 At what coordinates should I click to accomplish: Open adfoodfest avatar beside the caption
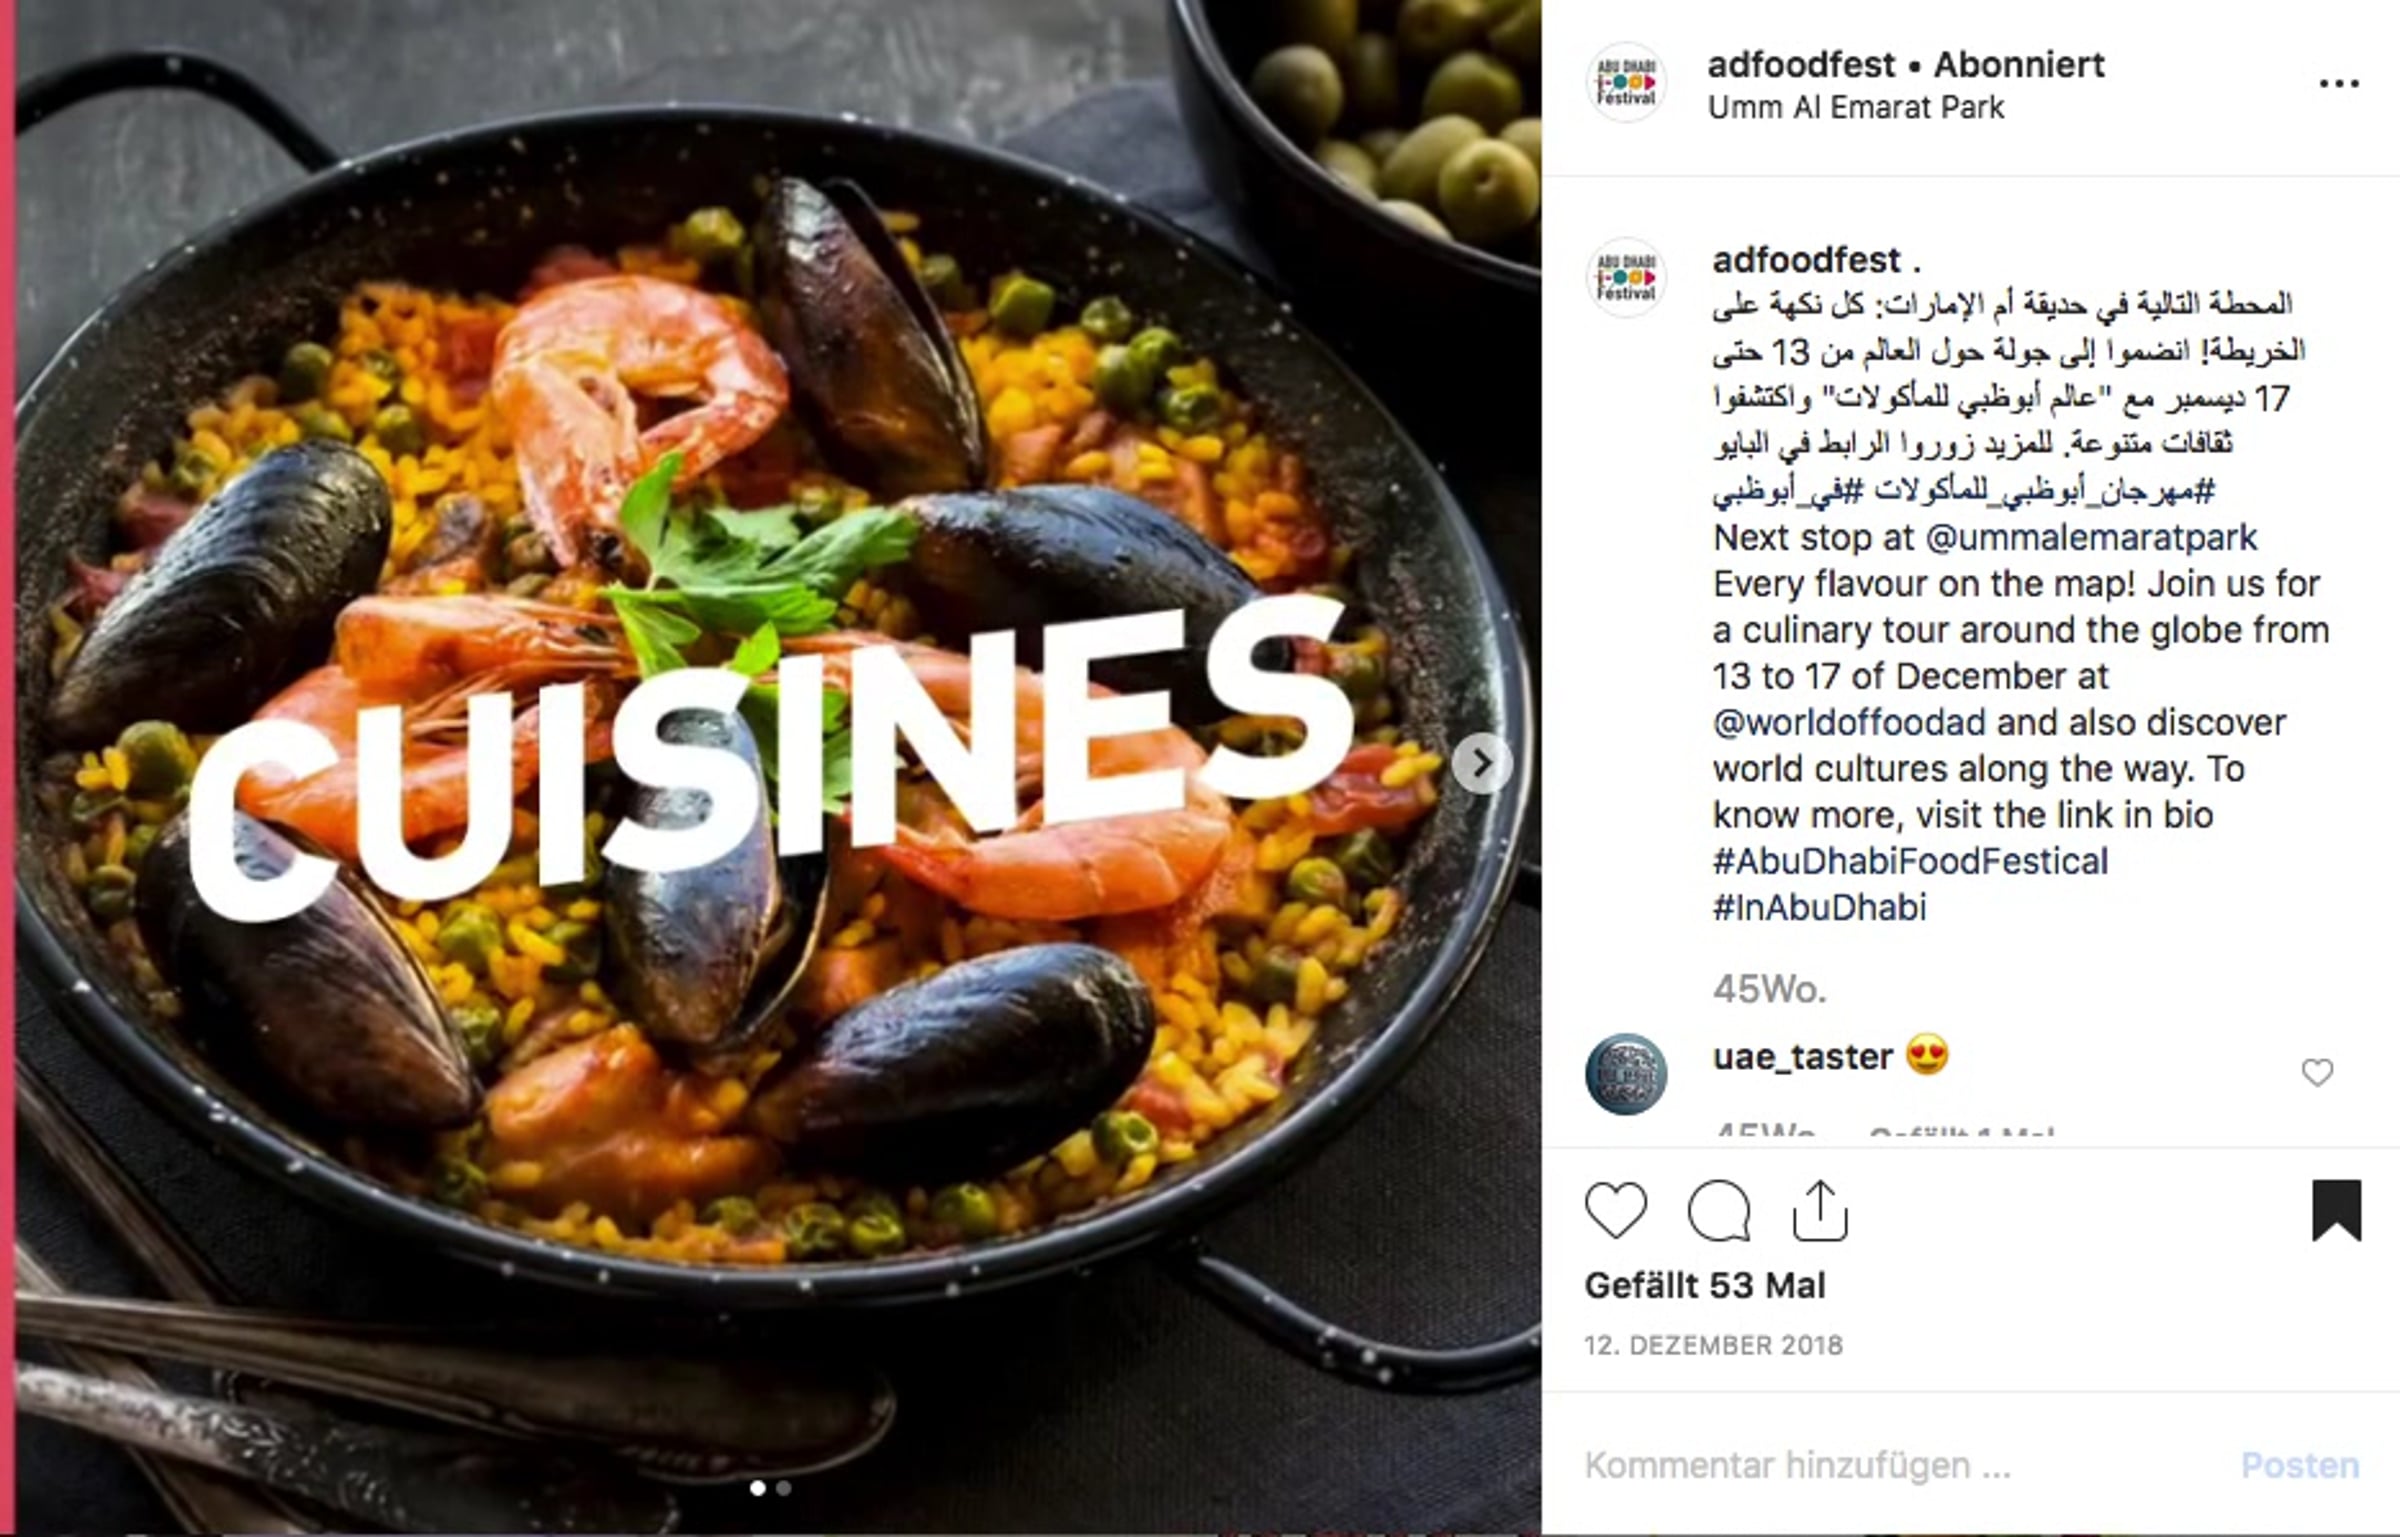coord(1626,277)
